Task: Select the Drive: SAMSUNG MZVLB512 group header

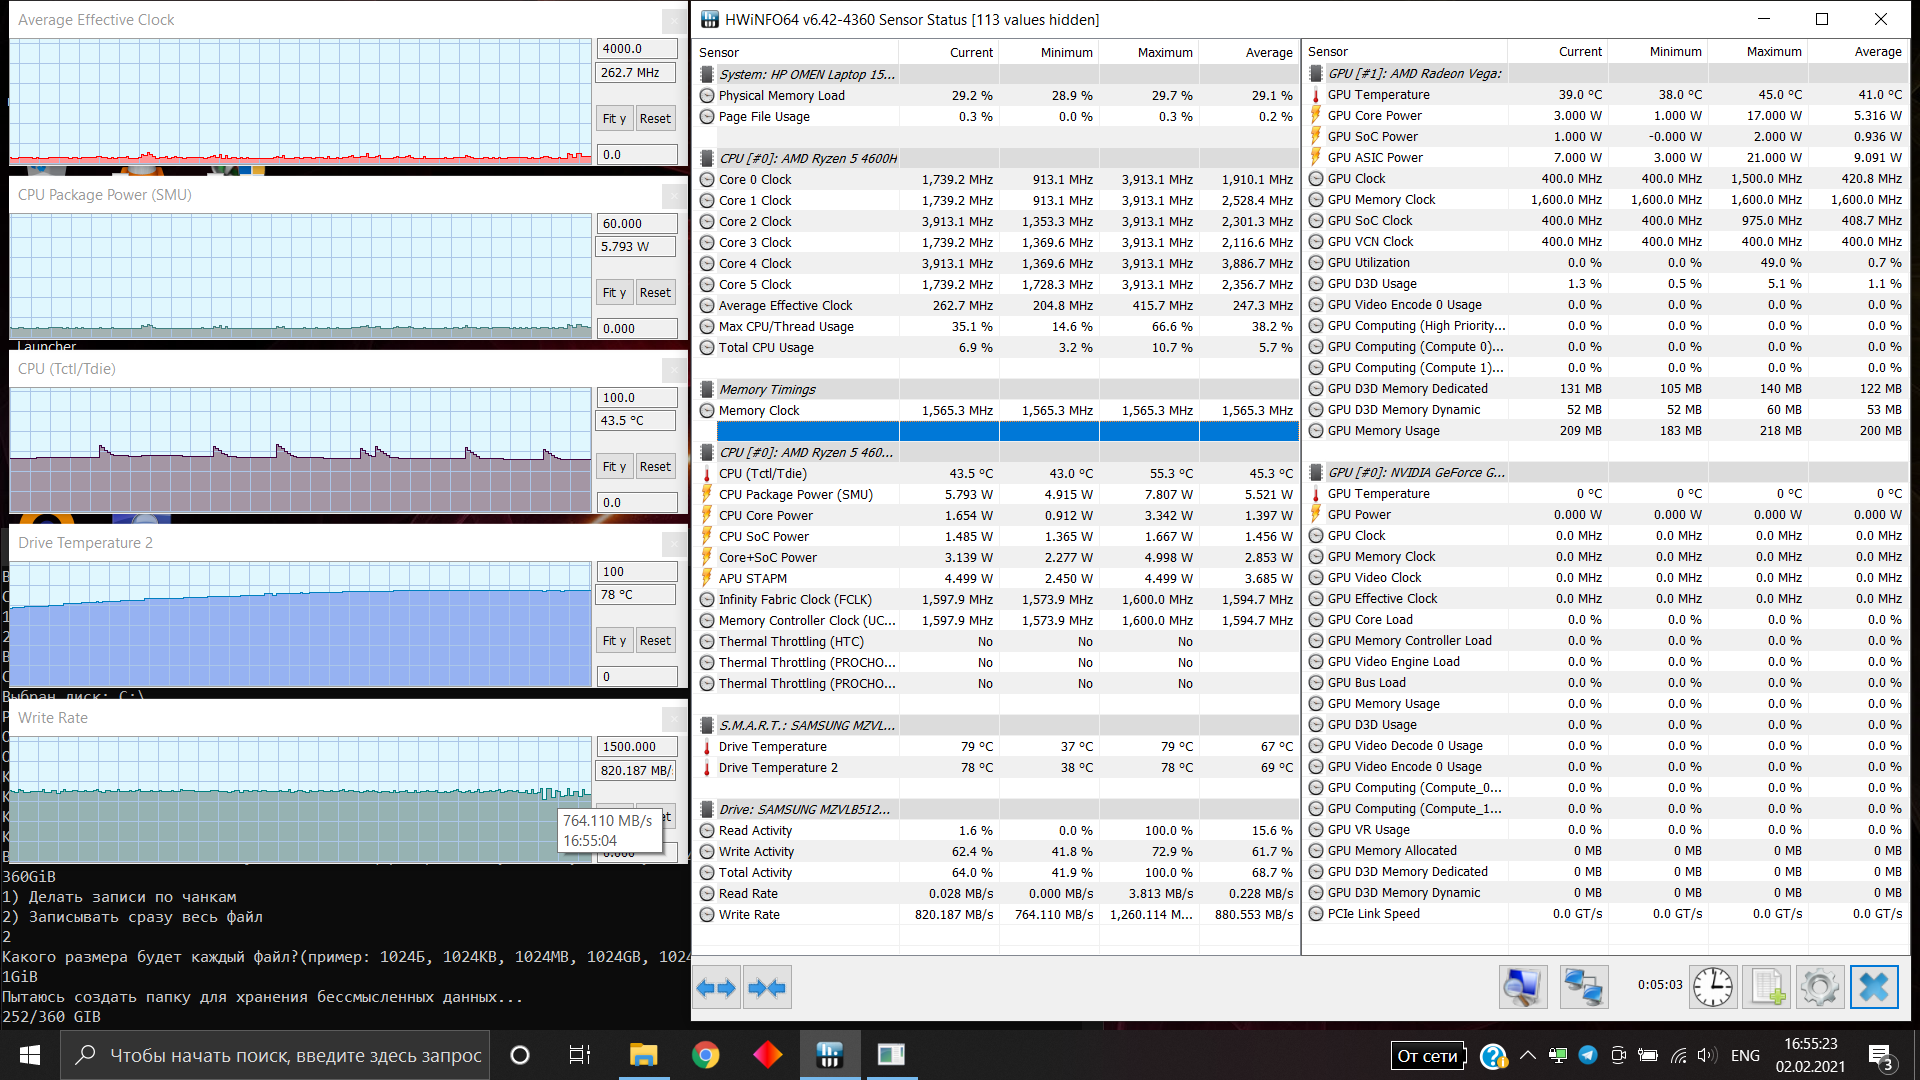Action: pos(997,810)
